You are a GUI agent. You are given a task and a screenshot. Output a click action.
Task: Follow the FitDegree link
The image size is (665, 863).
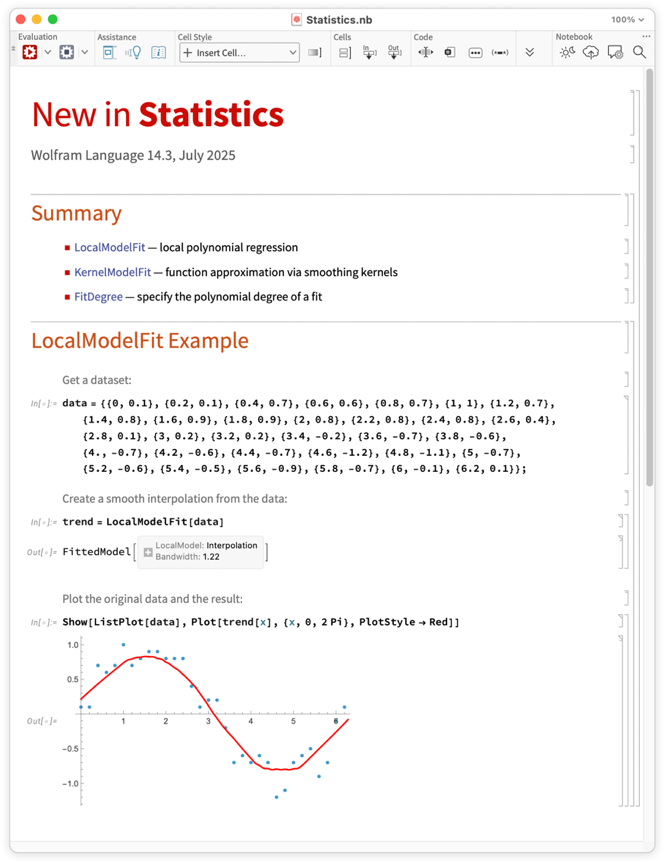[x=99, y=297]
